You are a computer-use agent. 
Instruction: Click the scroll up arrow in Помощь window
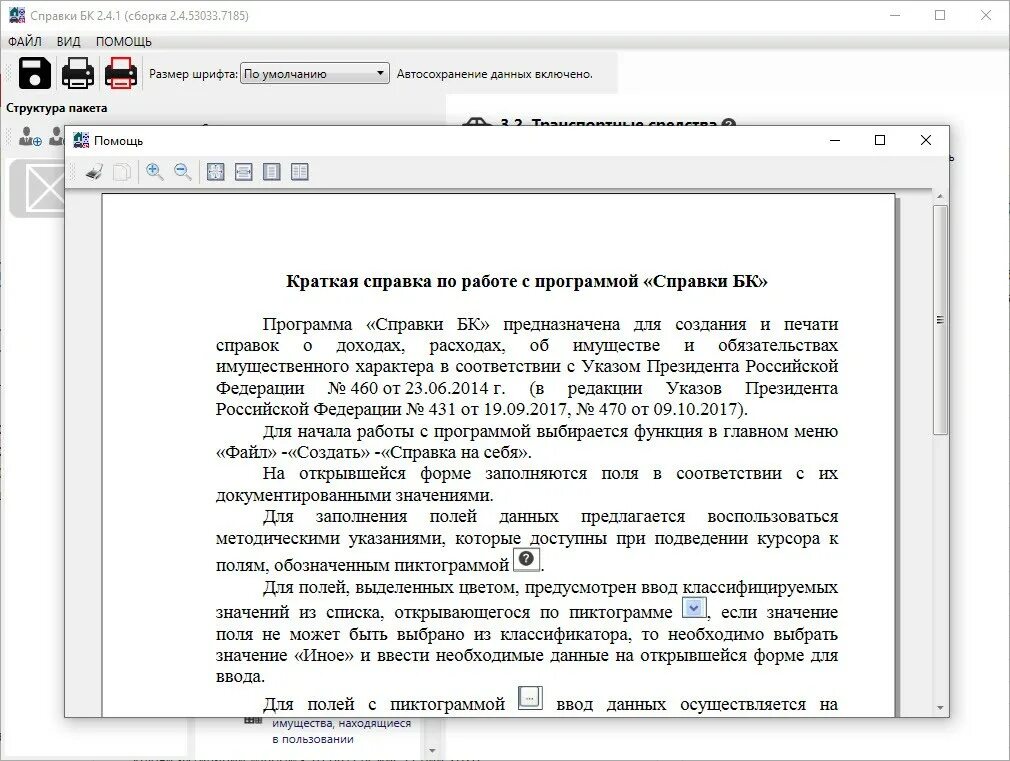point(940,196)
